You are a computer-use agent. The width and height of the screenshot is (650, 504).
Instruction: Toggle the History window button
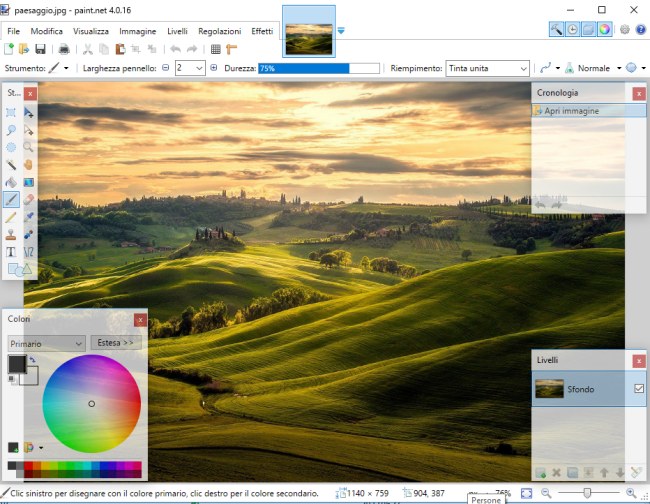tap(572, 29)
